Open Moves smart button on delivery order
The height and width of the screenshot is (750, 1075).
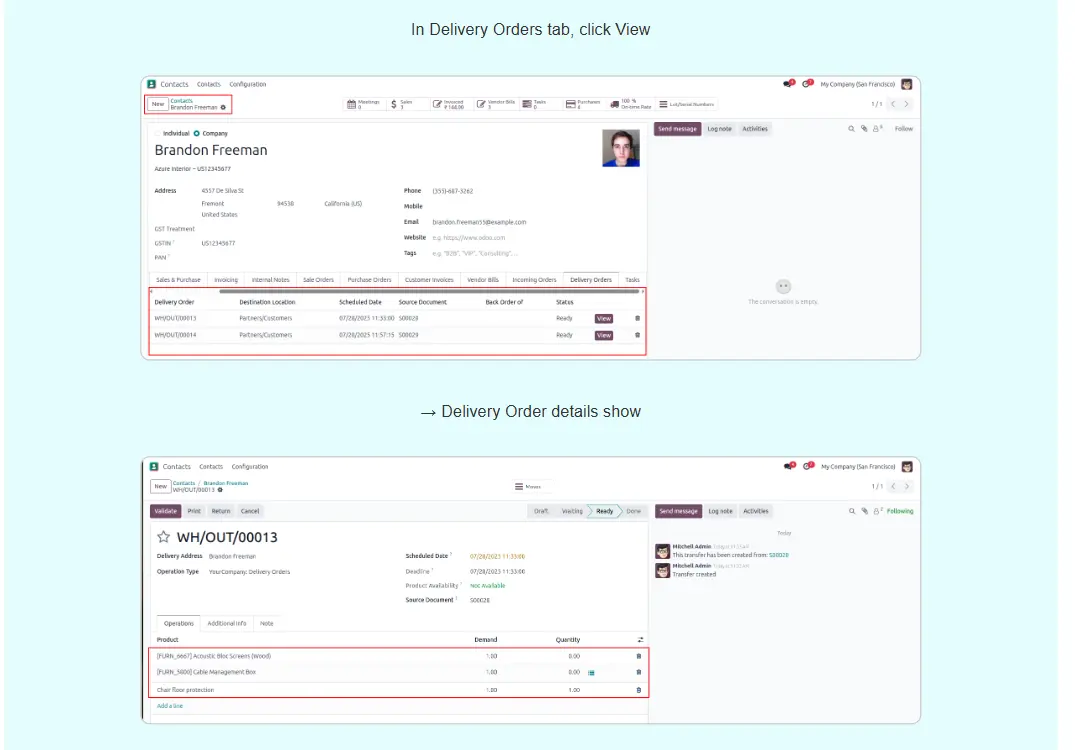[x=527, y=487]
